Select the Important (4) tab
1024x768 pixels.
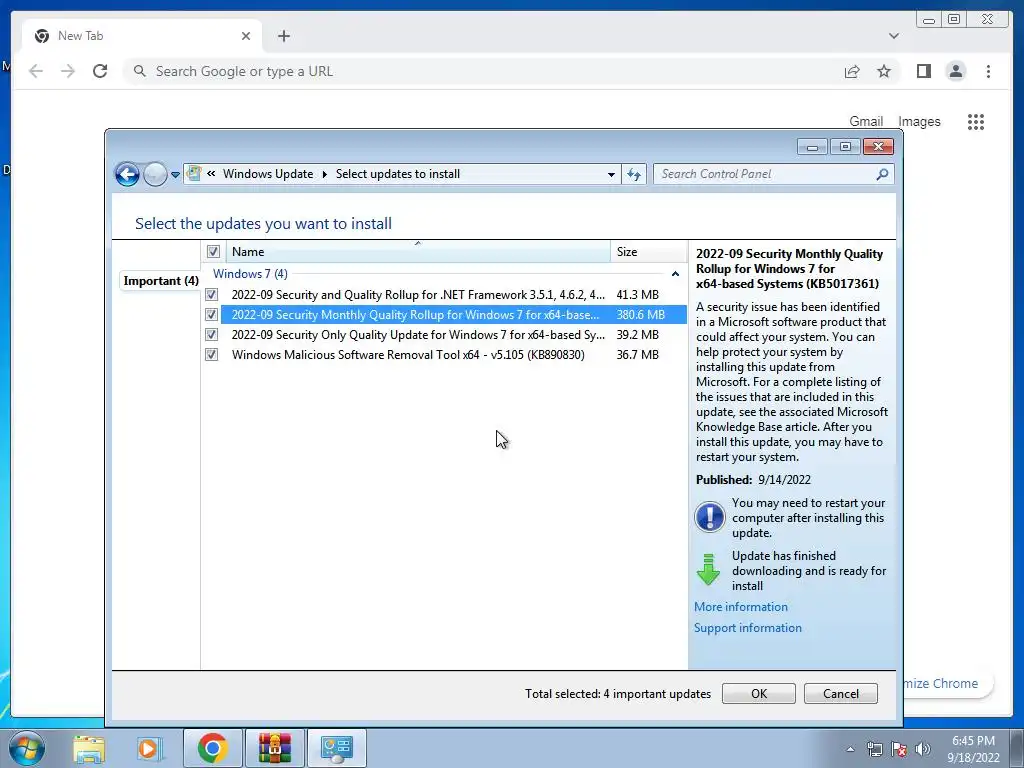(x=161, y=281)
